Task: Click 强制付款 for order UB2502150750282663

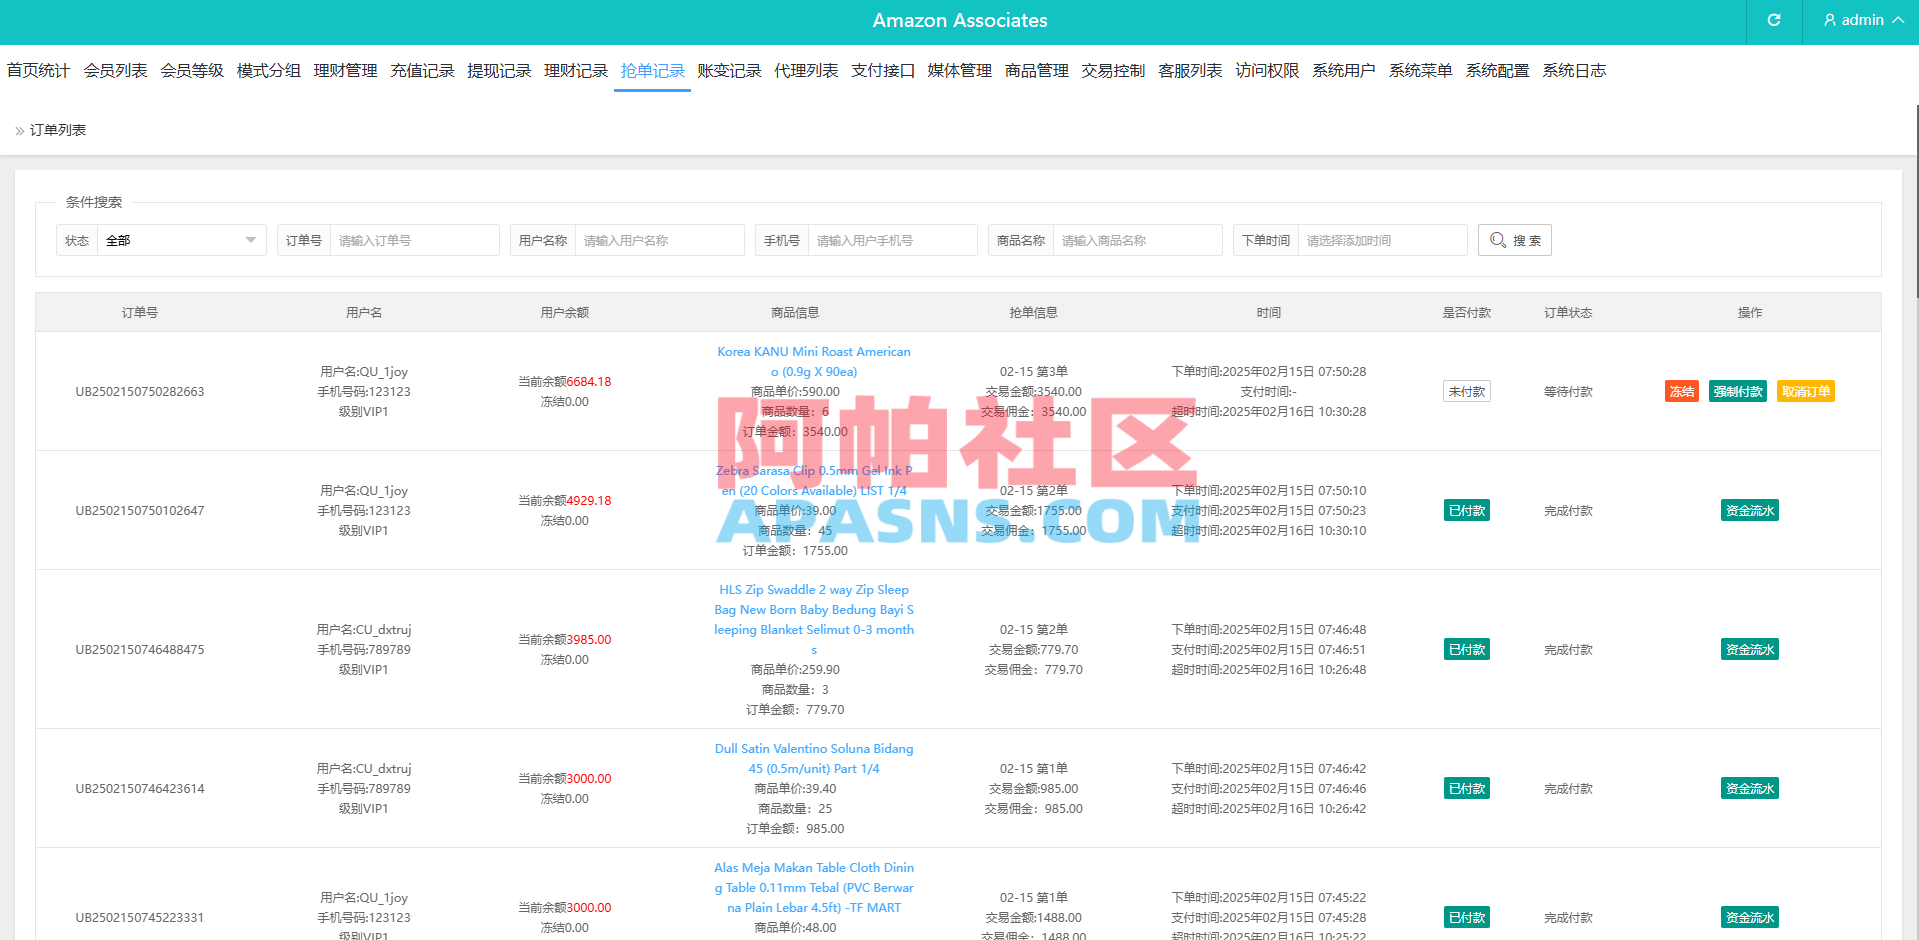Action: (1738, 391)
